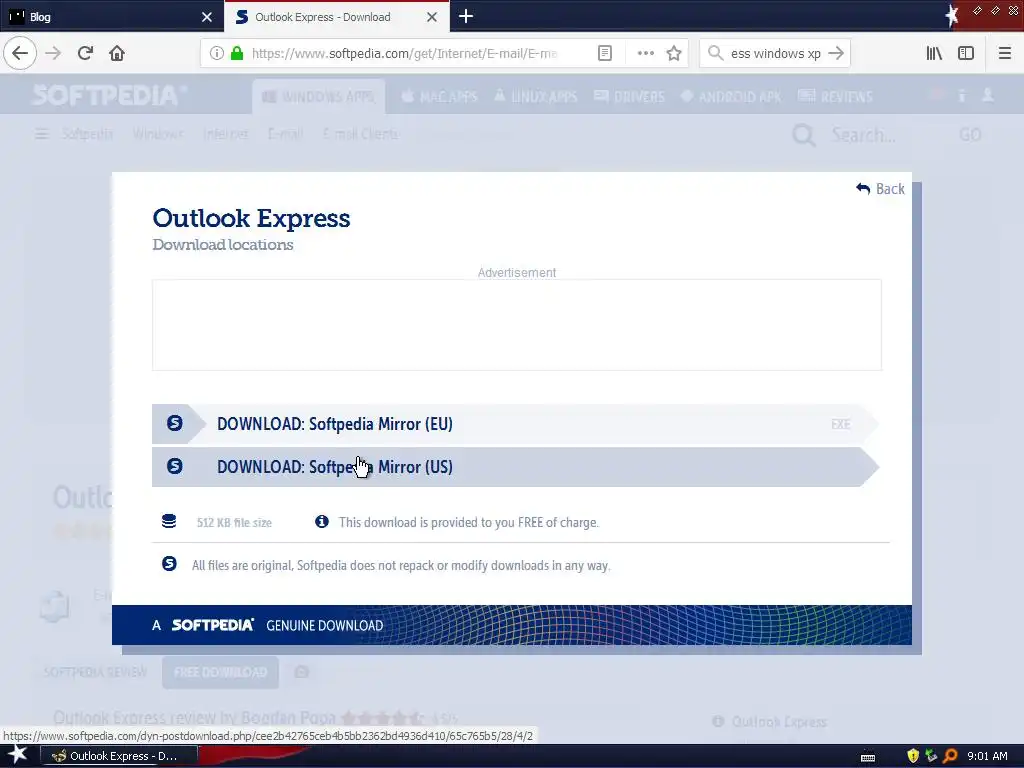Open the Reviews menu item
This screenshot has width=1024, height=768.
click(835, 97)
